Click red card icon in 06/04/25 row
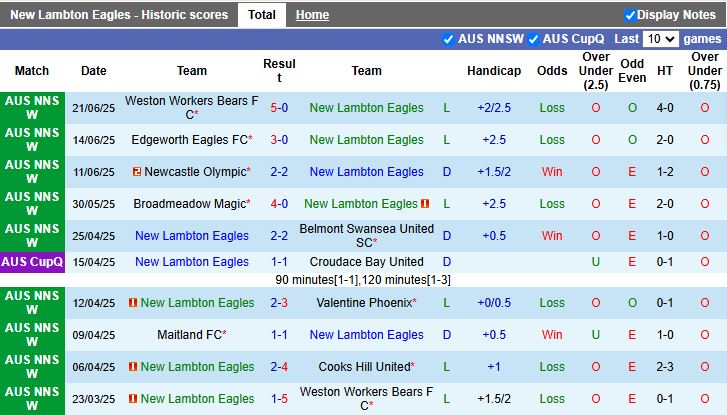The image size is (727, 415). (x=133, y=367)
